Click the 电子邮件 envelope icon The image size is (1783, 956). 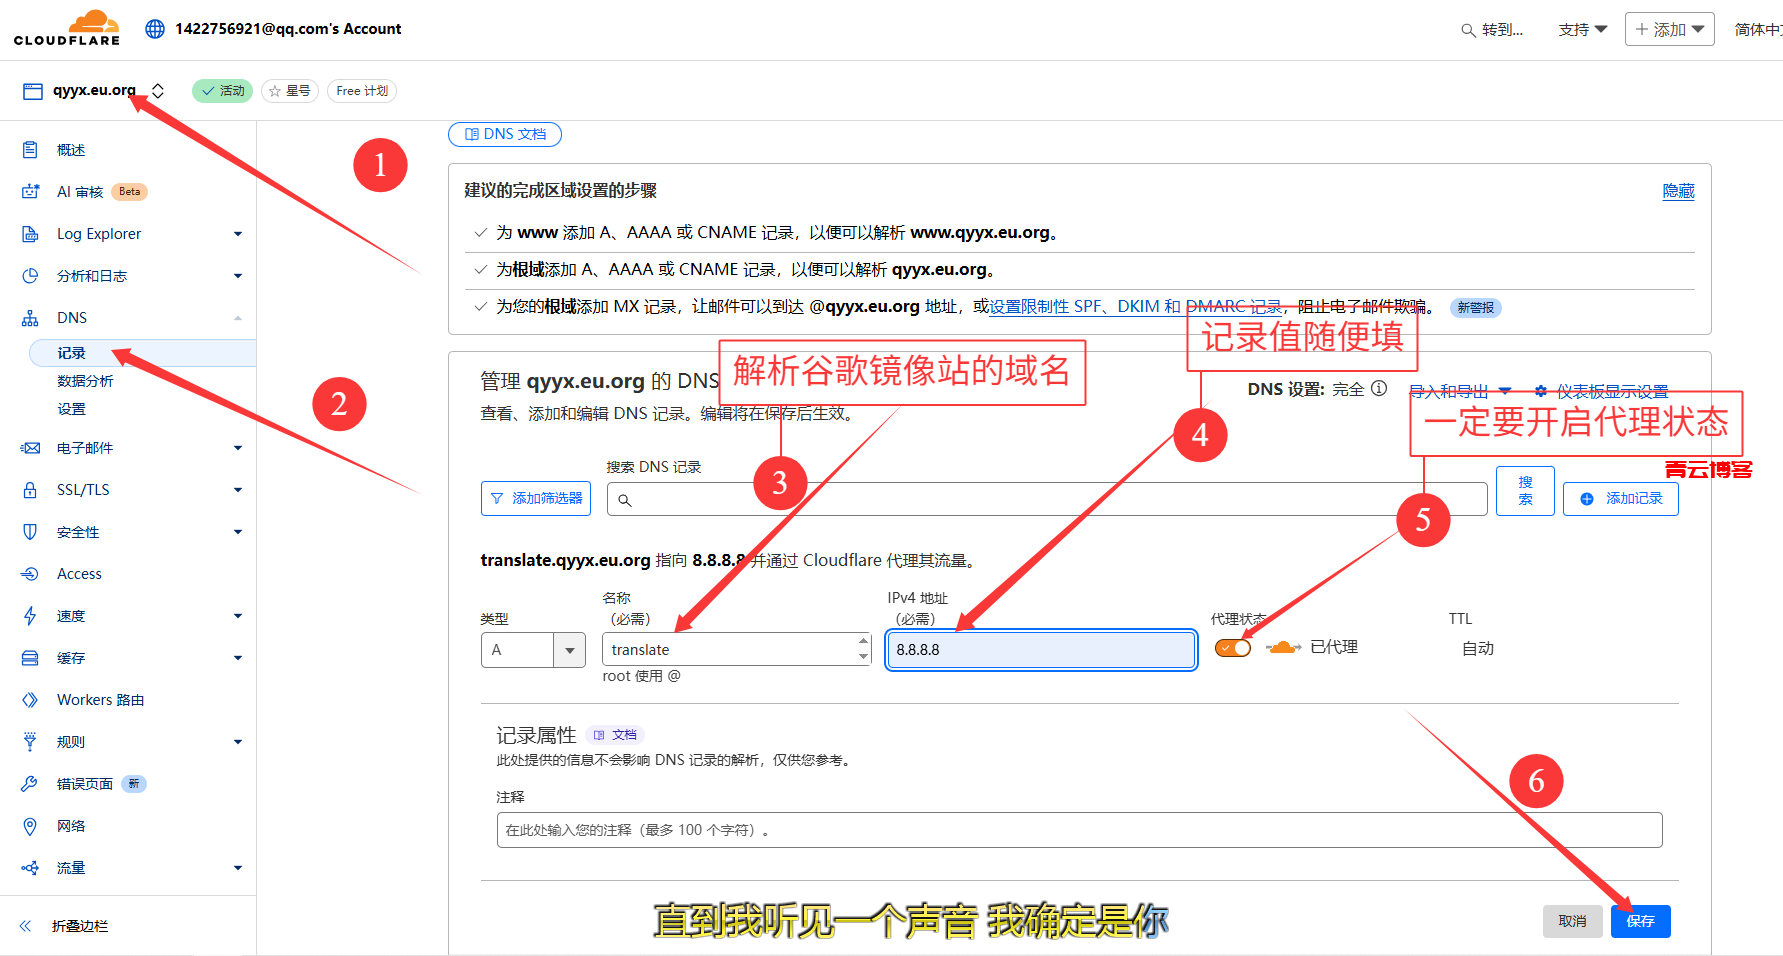point(30,448)
